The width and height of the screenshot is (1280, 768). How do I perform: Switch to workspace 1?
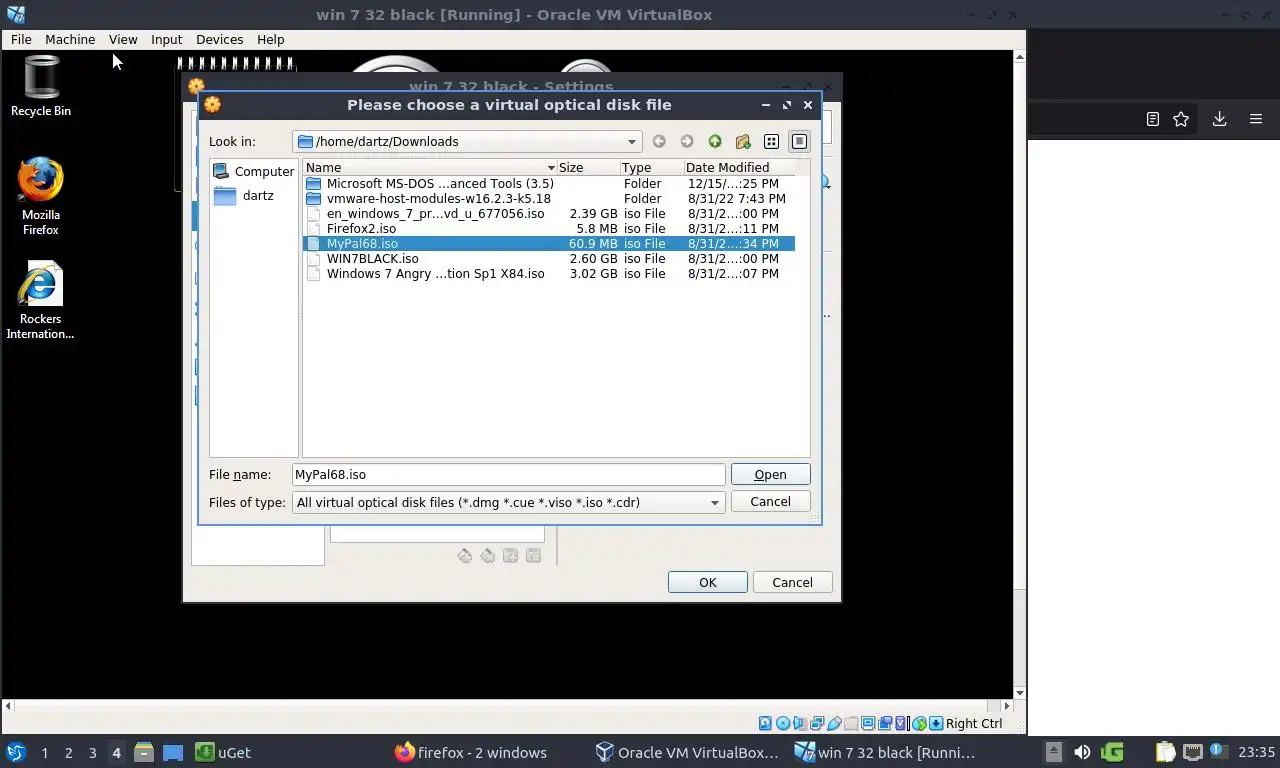44,753
